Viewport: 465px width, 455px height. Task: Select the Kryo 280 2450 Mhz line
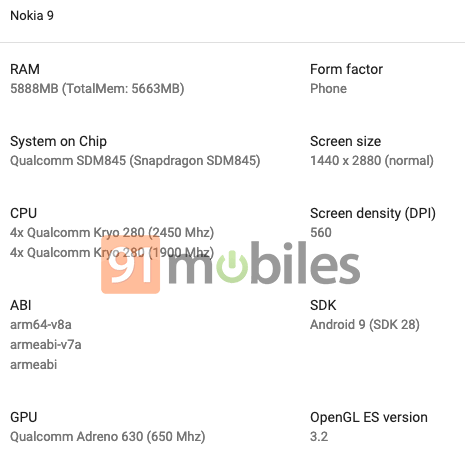112,233
